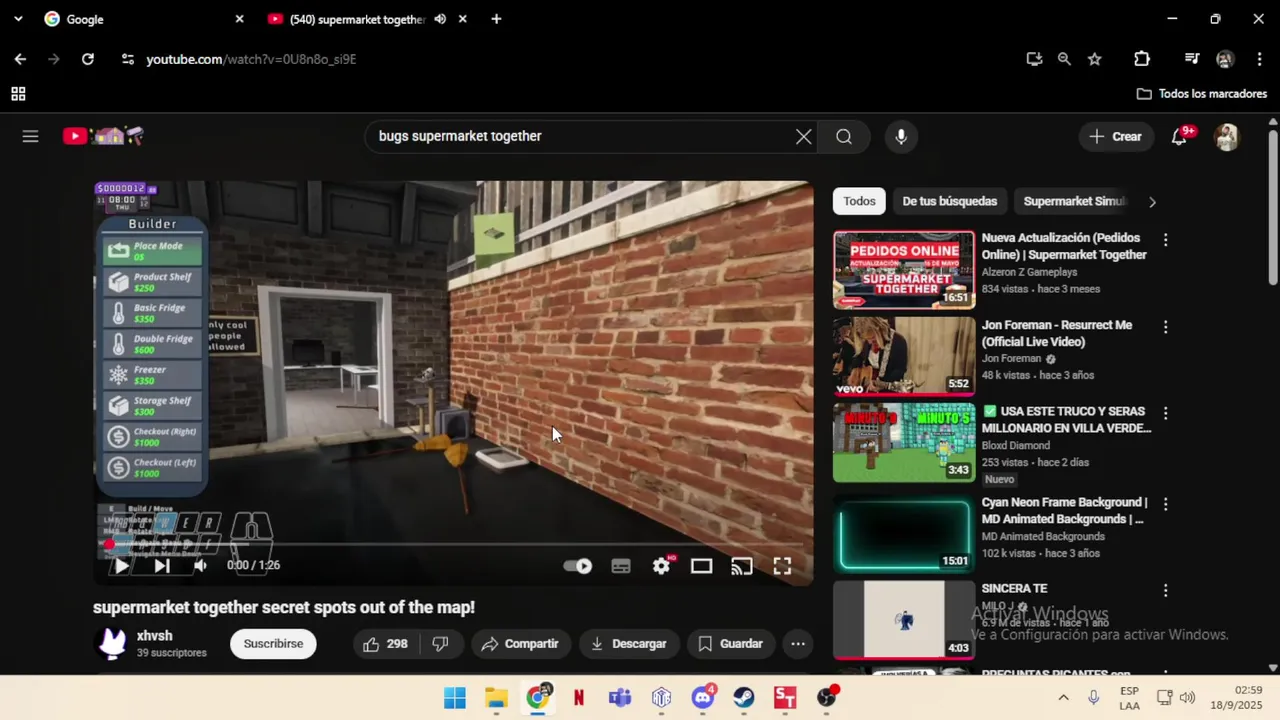This screenshot has height=720, width=1280.
Task: Open tab search dropdown arrow
Action: [x=18, y=19]
